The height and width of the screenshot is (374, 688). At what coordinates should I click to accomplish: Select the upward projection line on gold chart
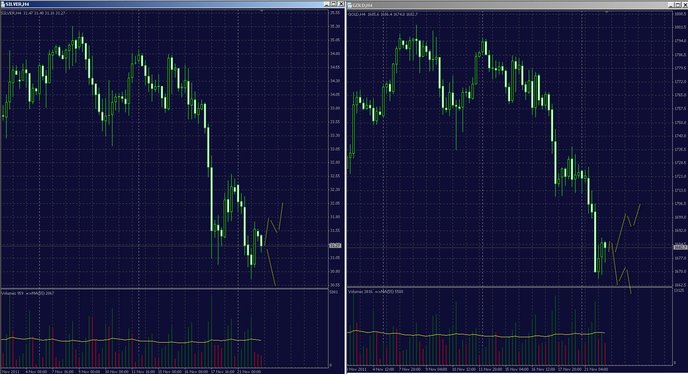pyautogui.click(x=628, y=227)
